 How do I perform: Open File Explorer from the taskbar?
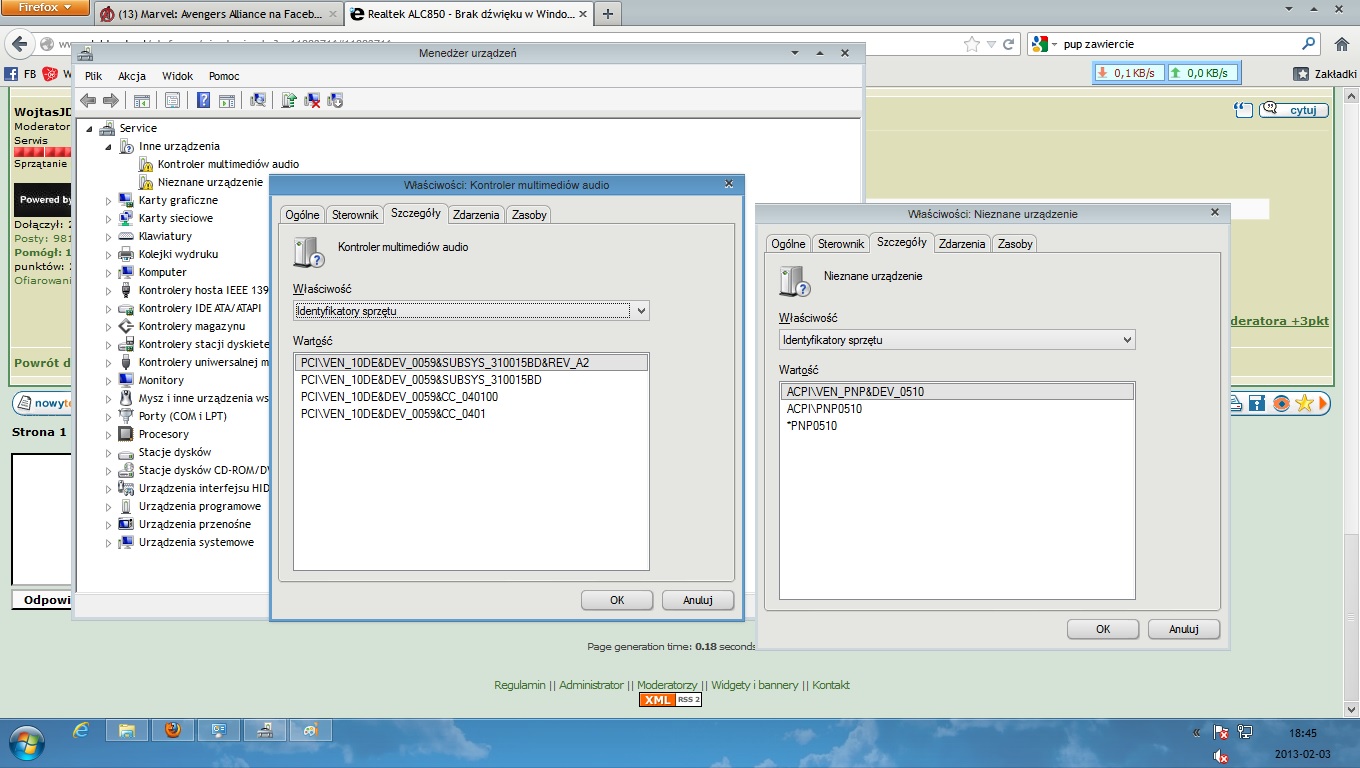point(127,731)
